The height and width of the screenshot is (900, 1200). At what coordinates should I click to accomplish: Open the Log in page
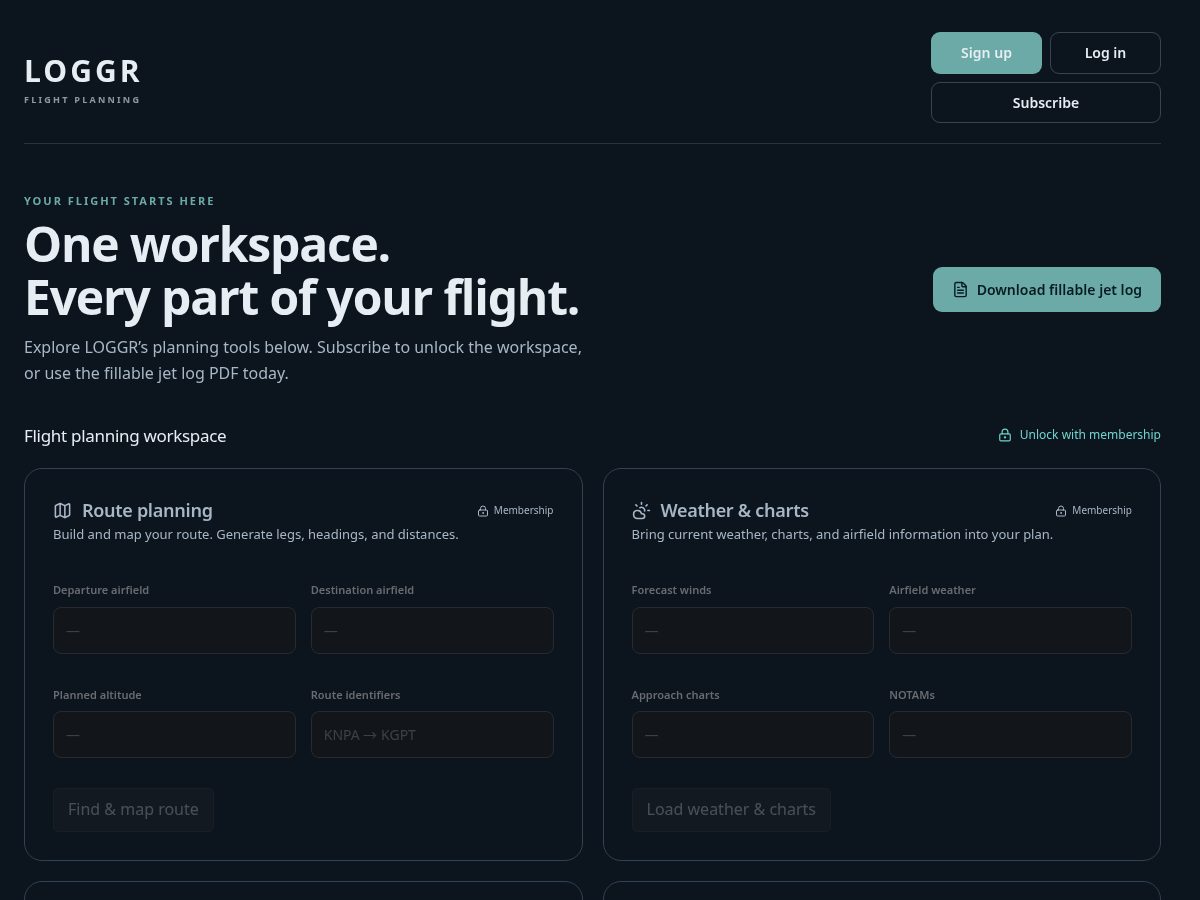click(1105, 53)
